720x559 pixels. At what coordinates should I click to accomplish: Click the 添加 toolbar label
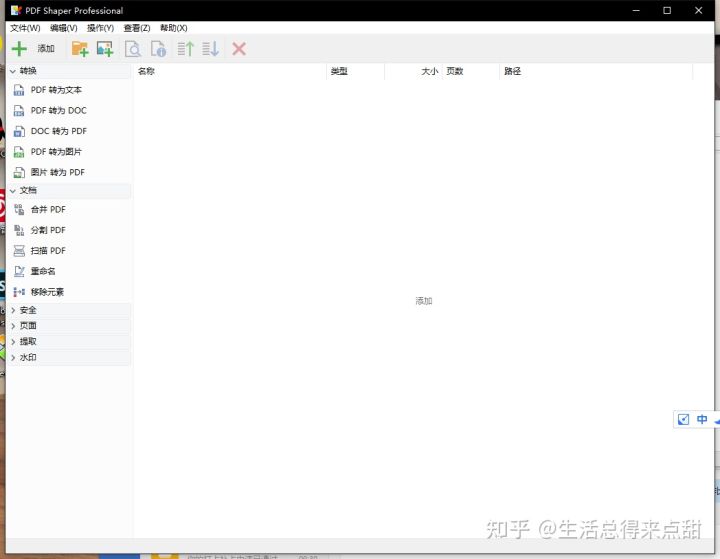(x=46, y=49)
